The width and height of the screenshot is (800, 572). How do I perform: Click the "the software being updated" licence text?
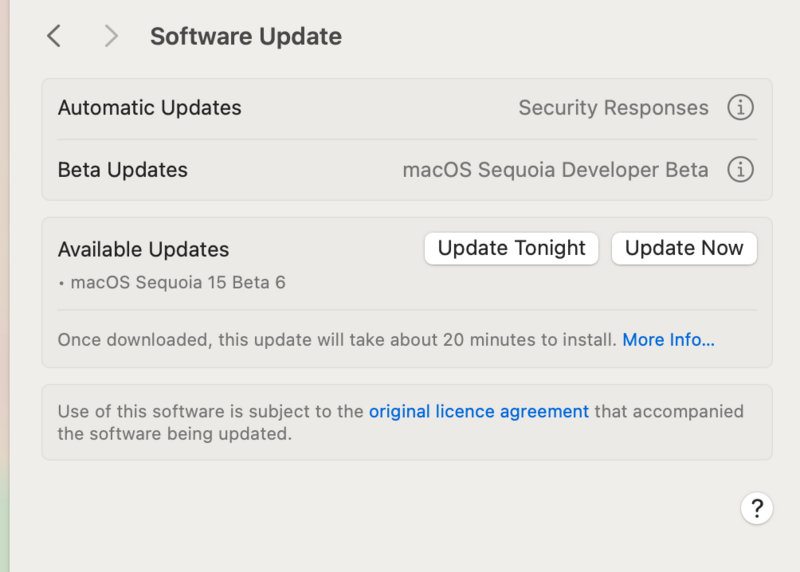click(x=174, y=435)
